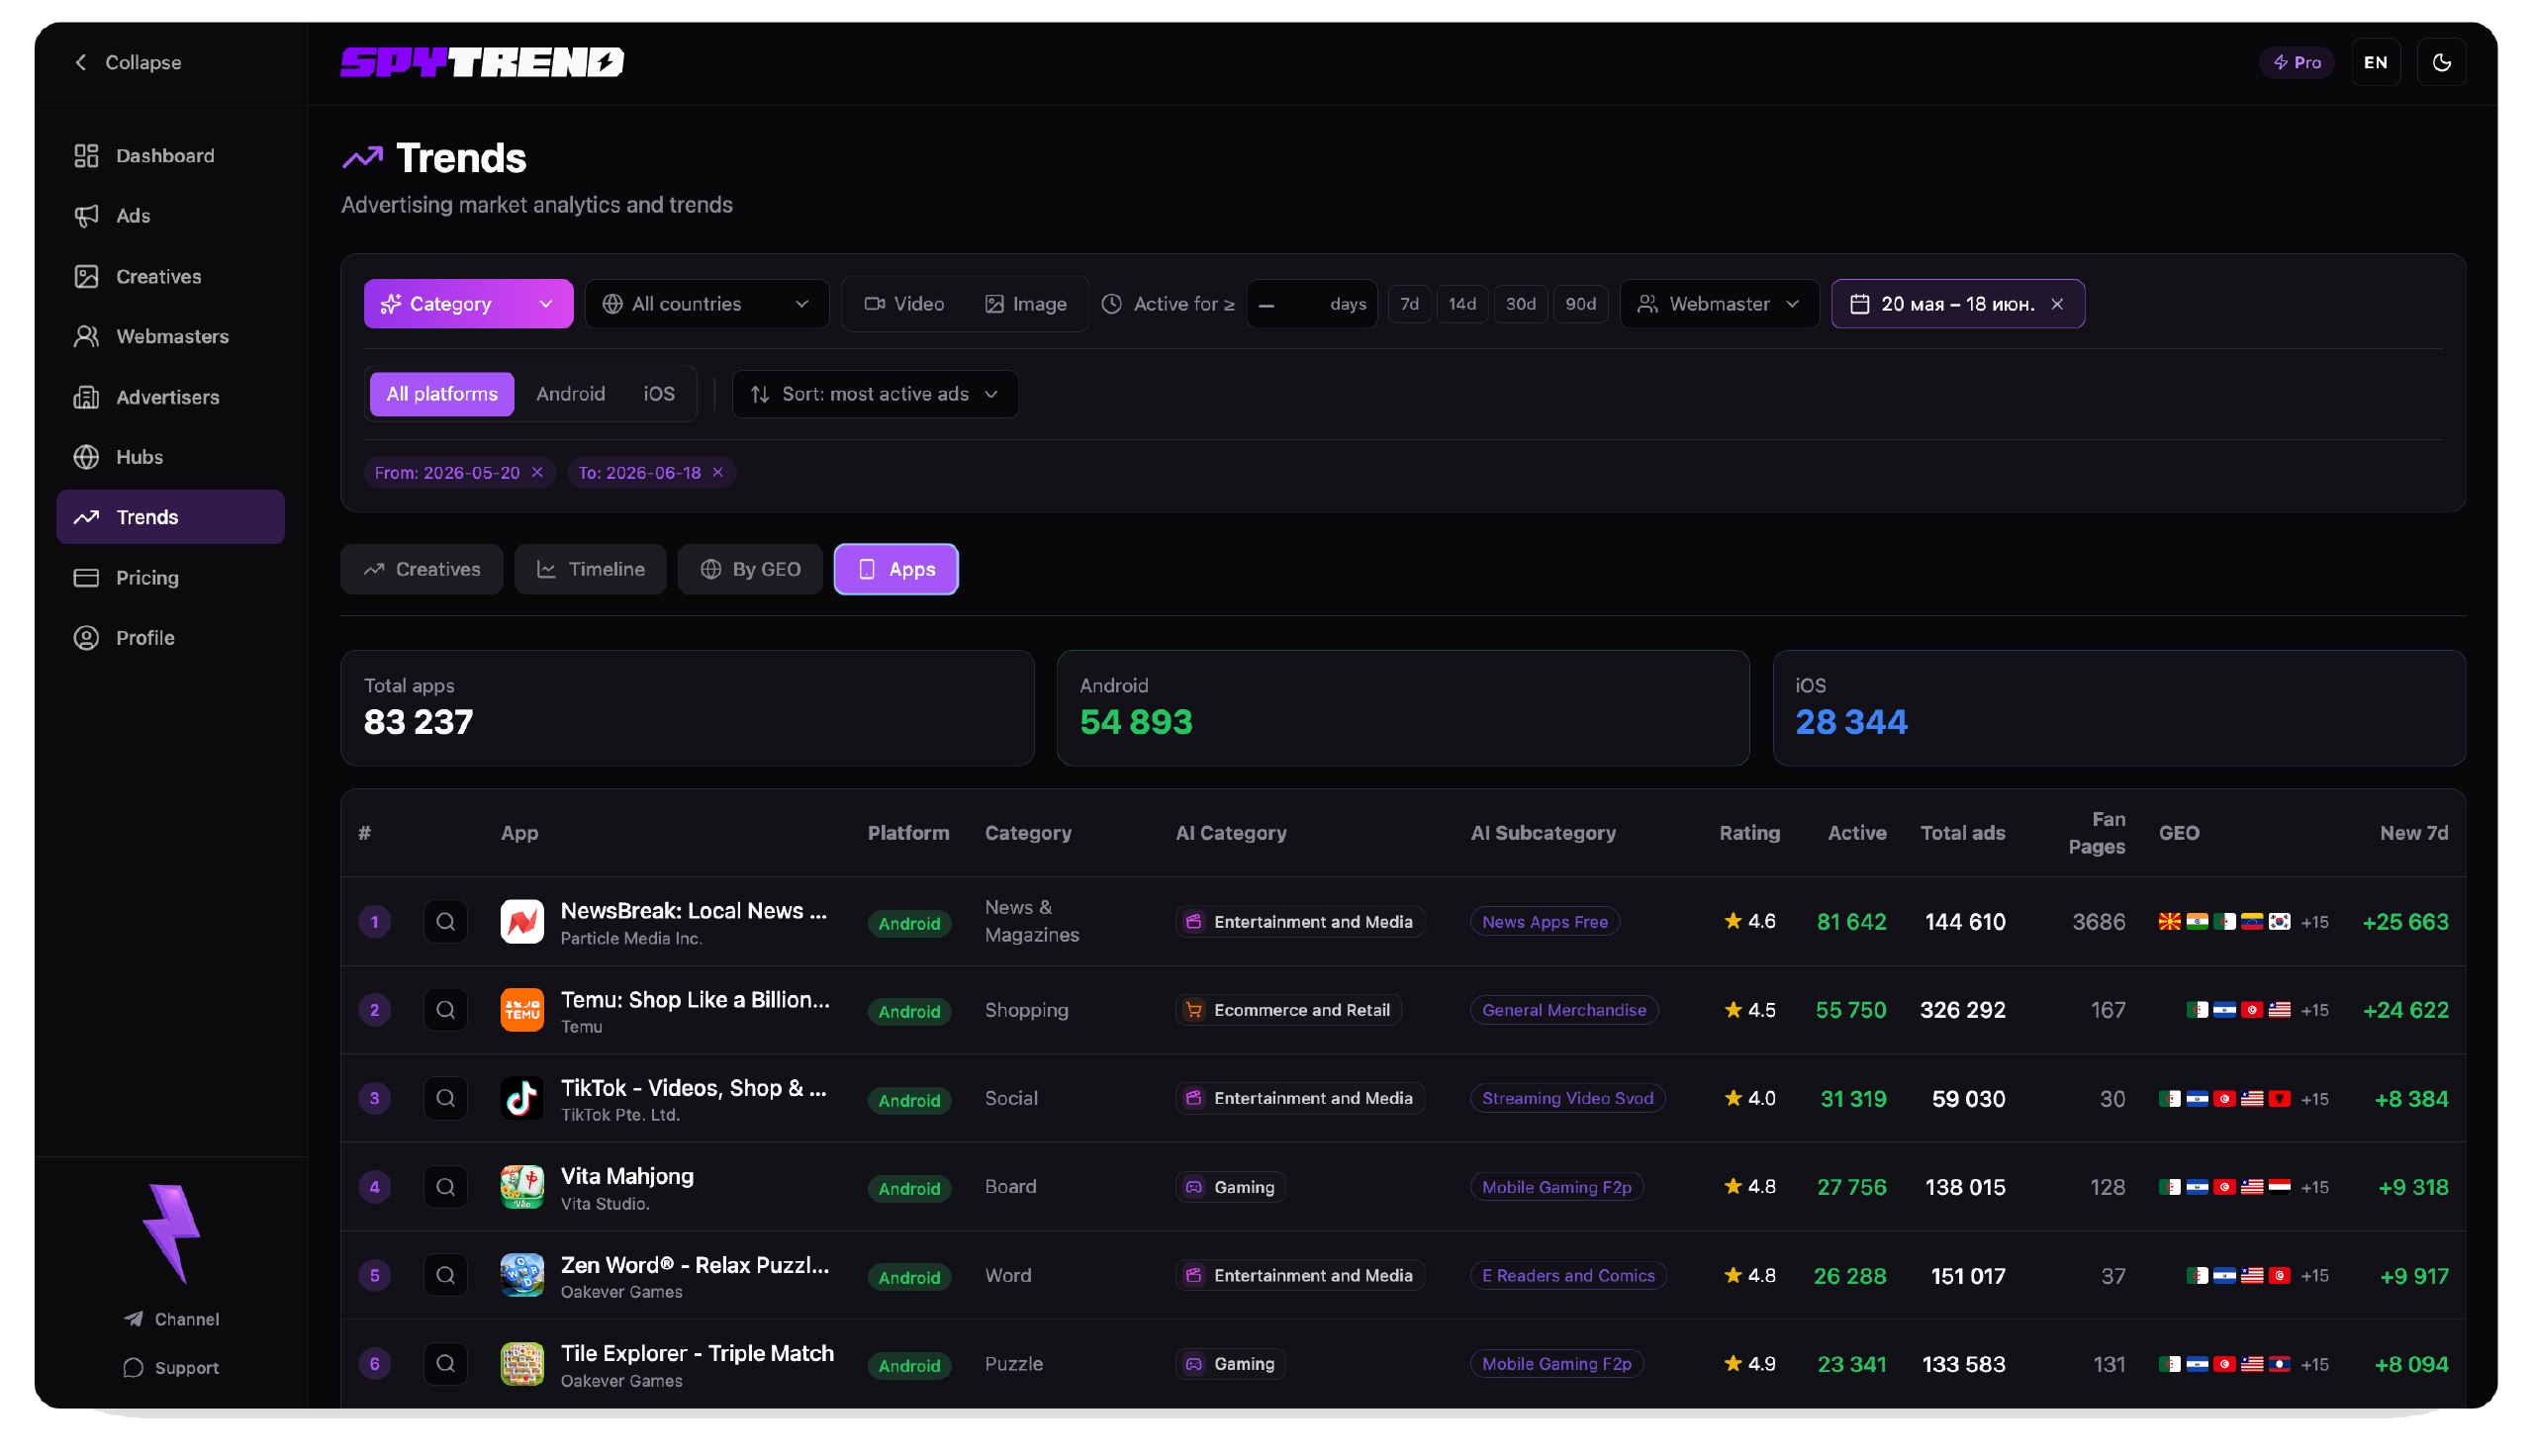The height and width of the screenshot is (1456, 2533).
Task: Open Webmasters in the sidebar
Action: click(171, 337)
